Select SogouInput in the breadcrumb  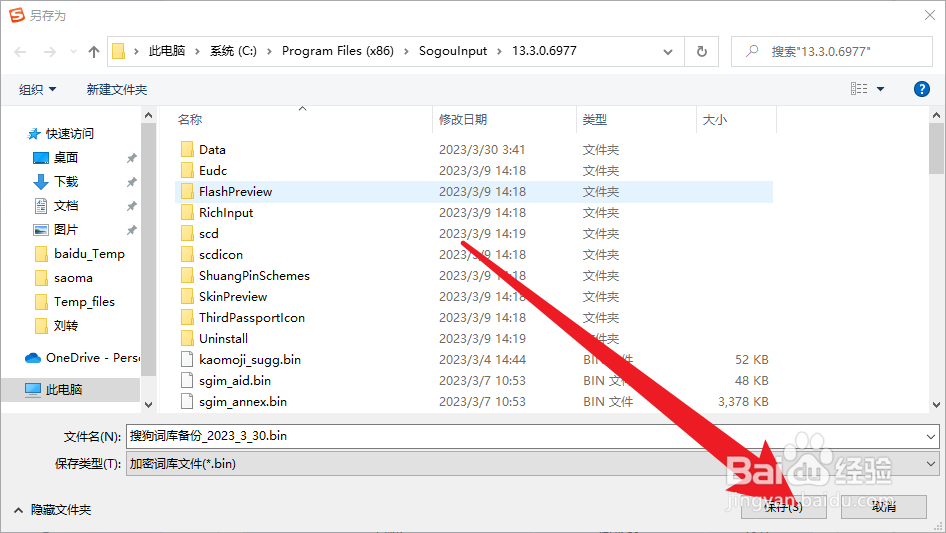(452, 51)
